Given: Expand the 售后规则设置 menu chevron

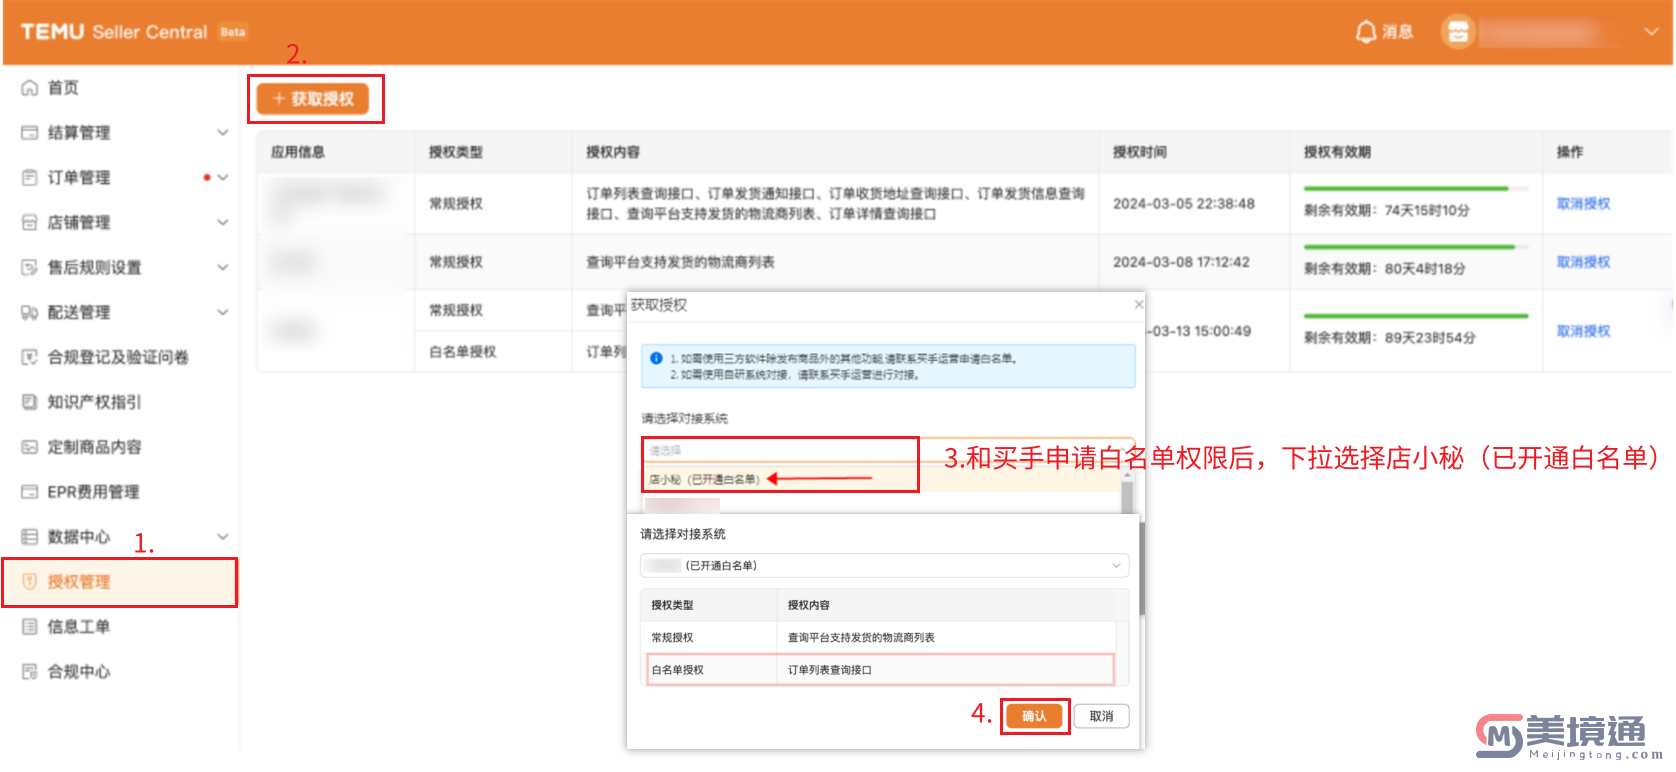Looking at the screenshot, I should click(223, 268).
